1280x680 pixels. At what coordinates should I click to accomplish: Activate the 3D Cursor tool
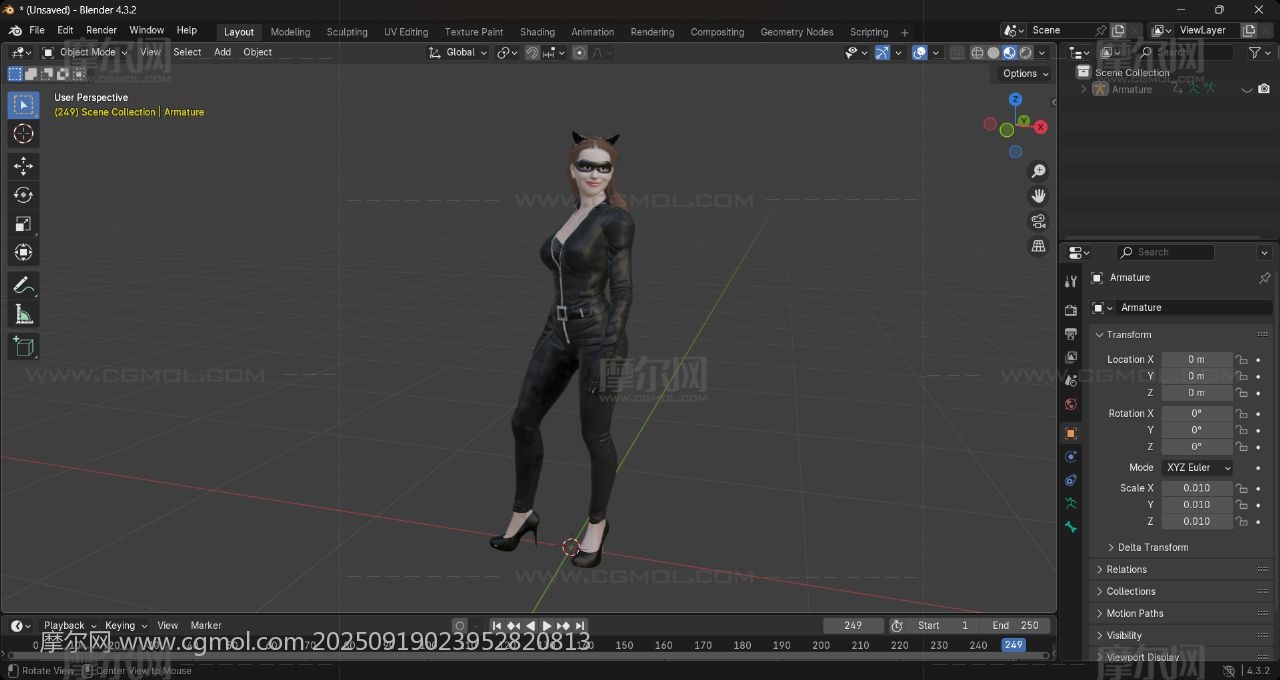tap(24, 134)
